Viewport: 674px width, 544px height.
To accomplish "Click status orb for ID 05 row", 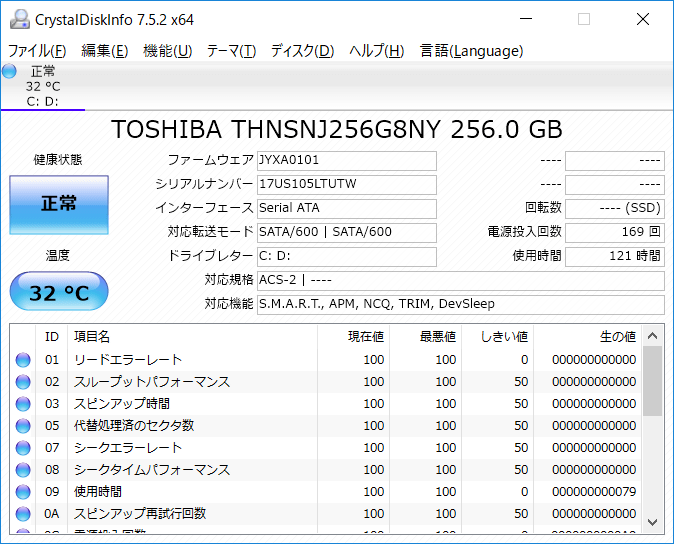I will click(x=23, y=425).
